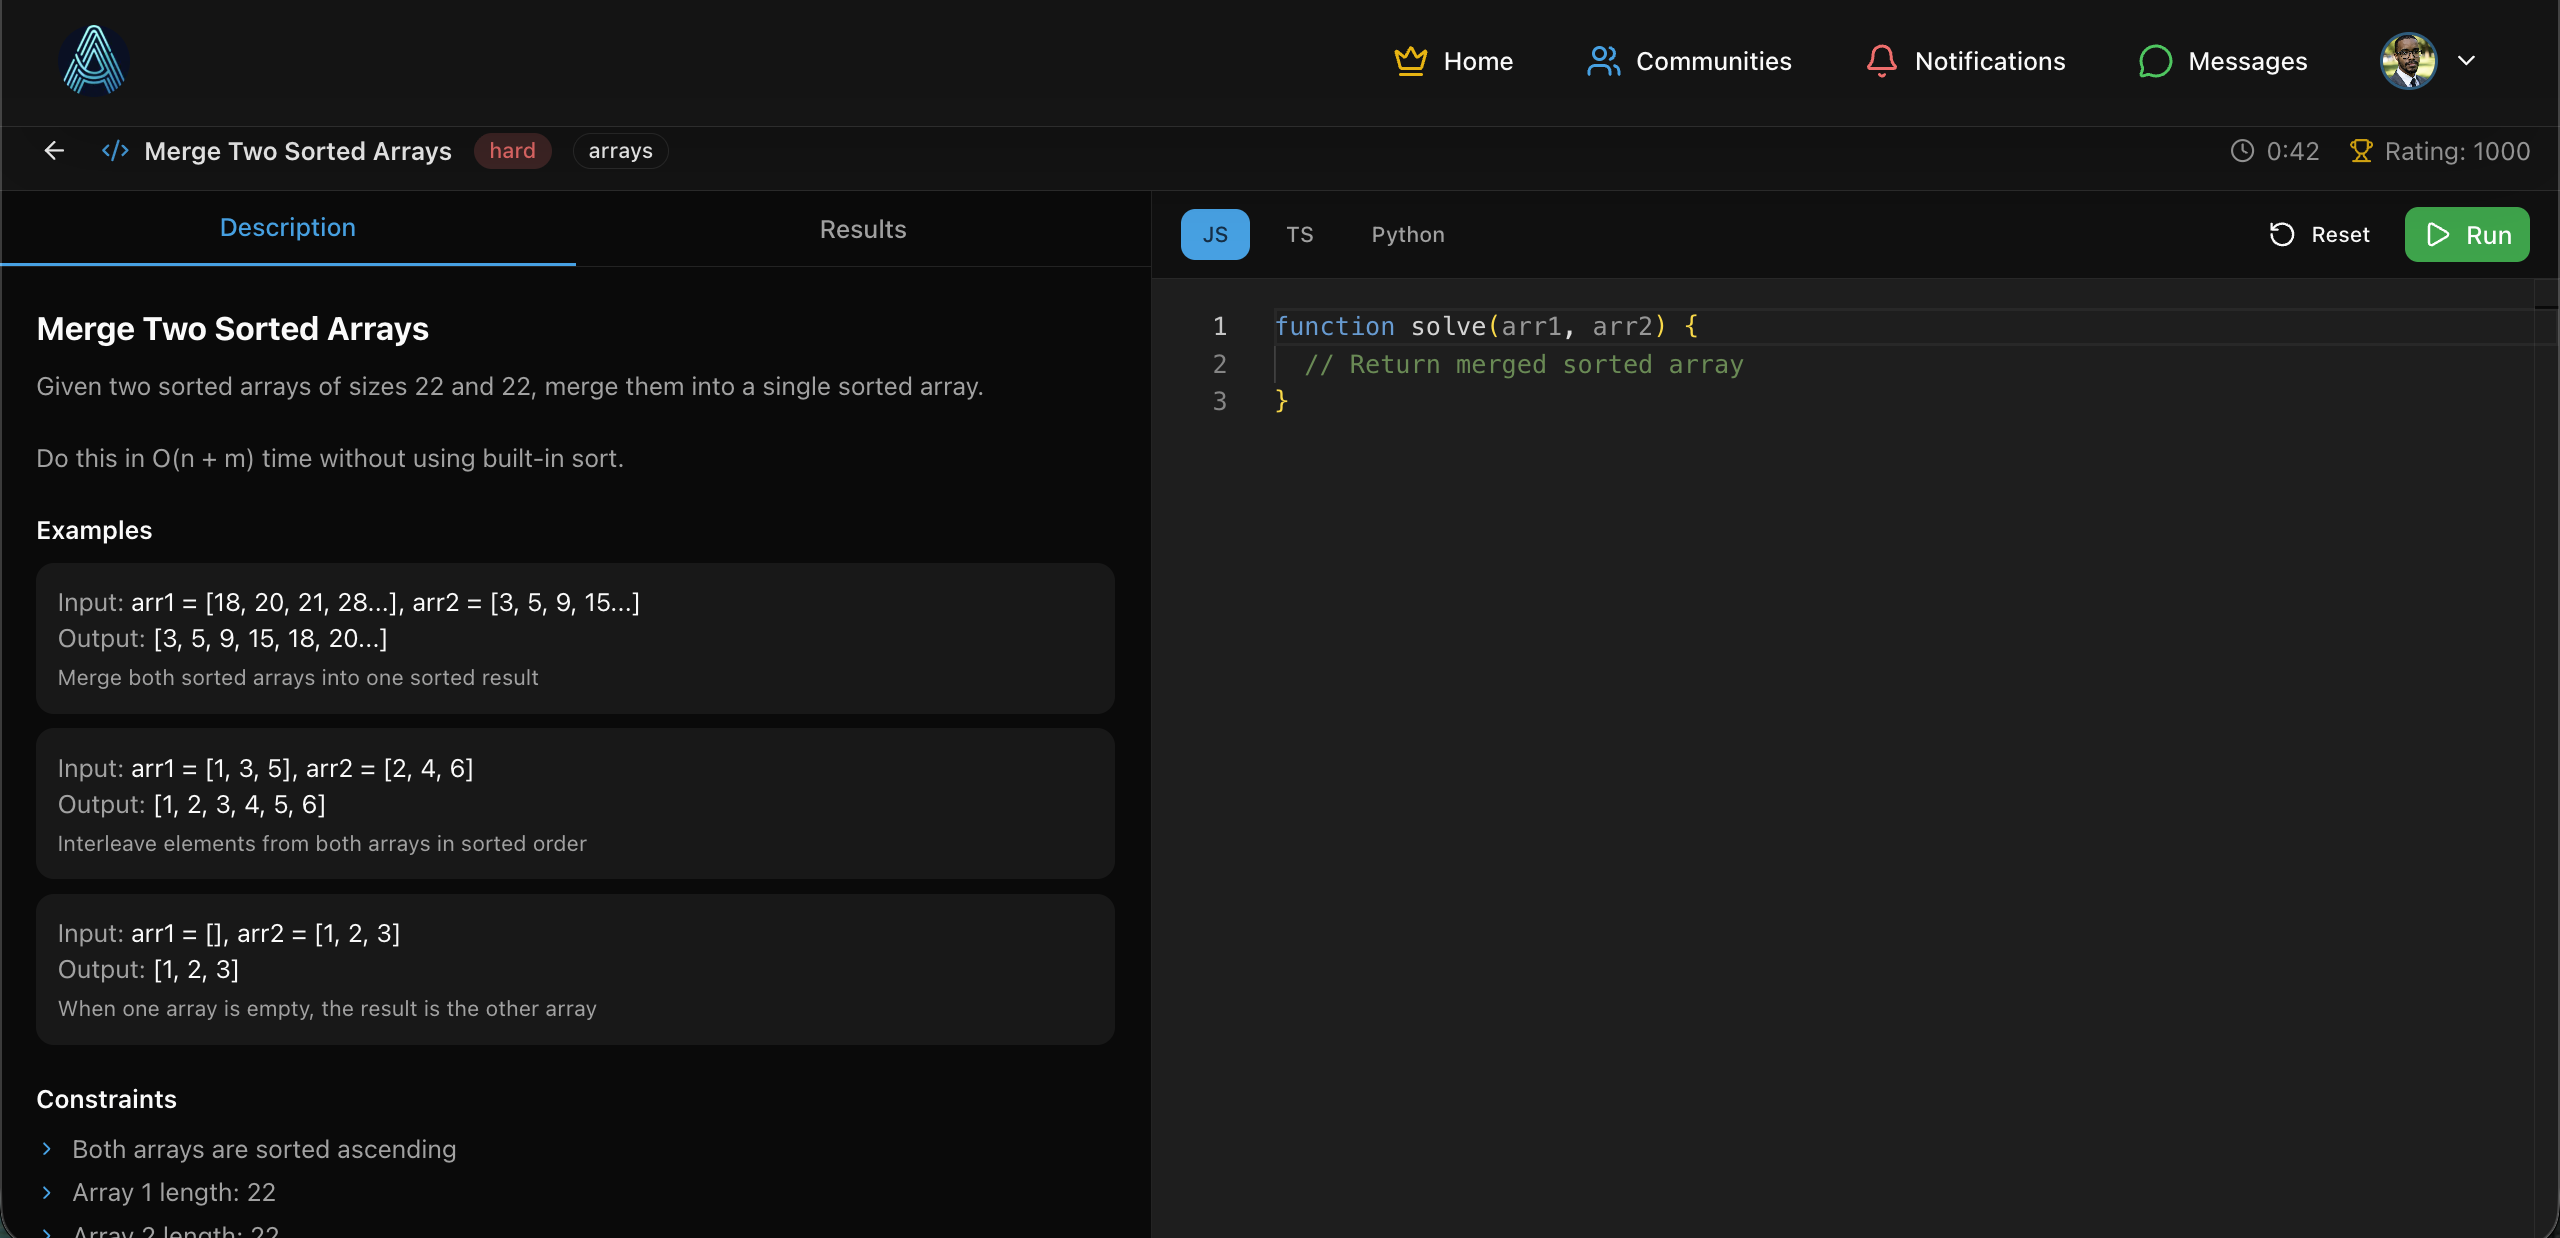The width and height of the screenshot is (2560, 1238).
Task: Select the Python language tab
Action: [1408, 235]
